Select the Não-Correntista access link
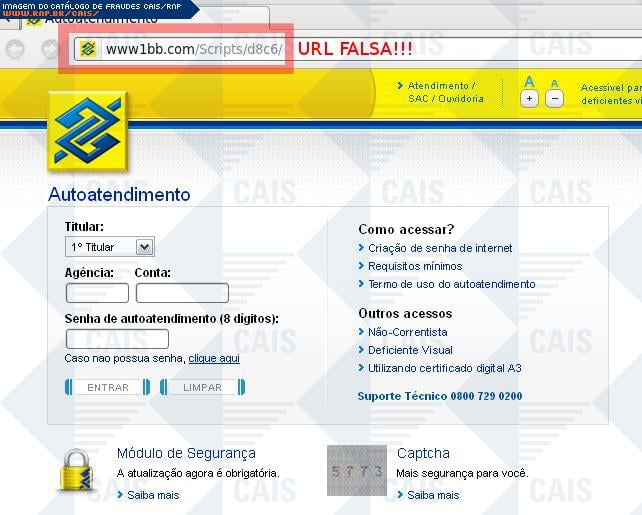This screenshot has width=642, height=515. pos(408,332)
